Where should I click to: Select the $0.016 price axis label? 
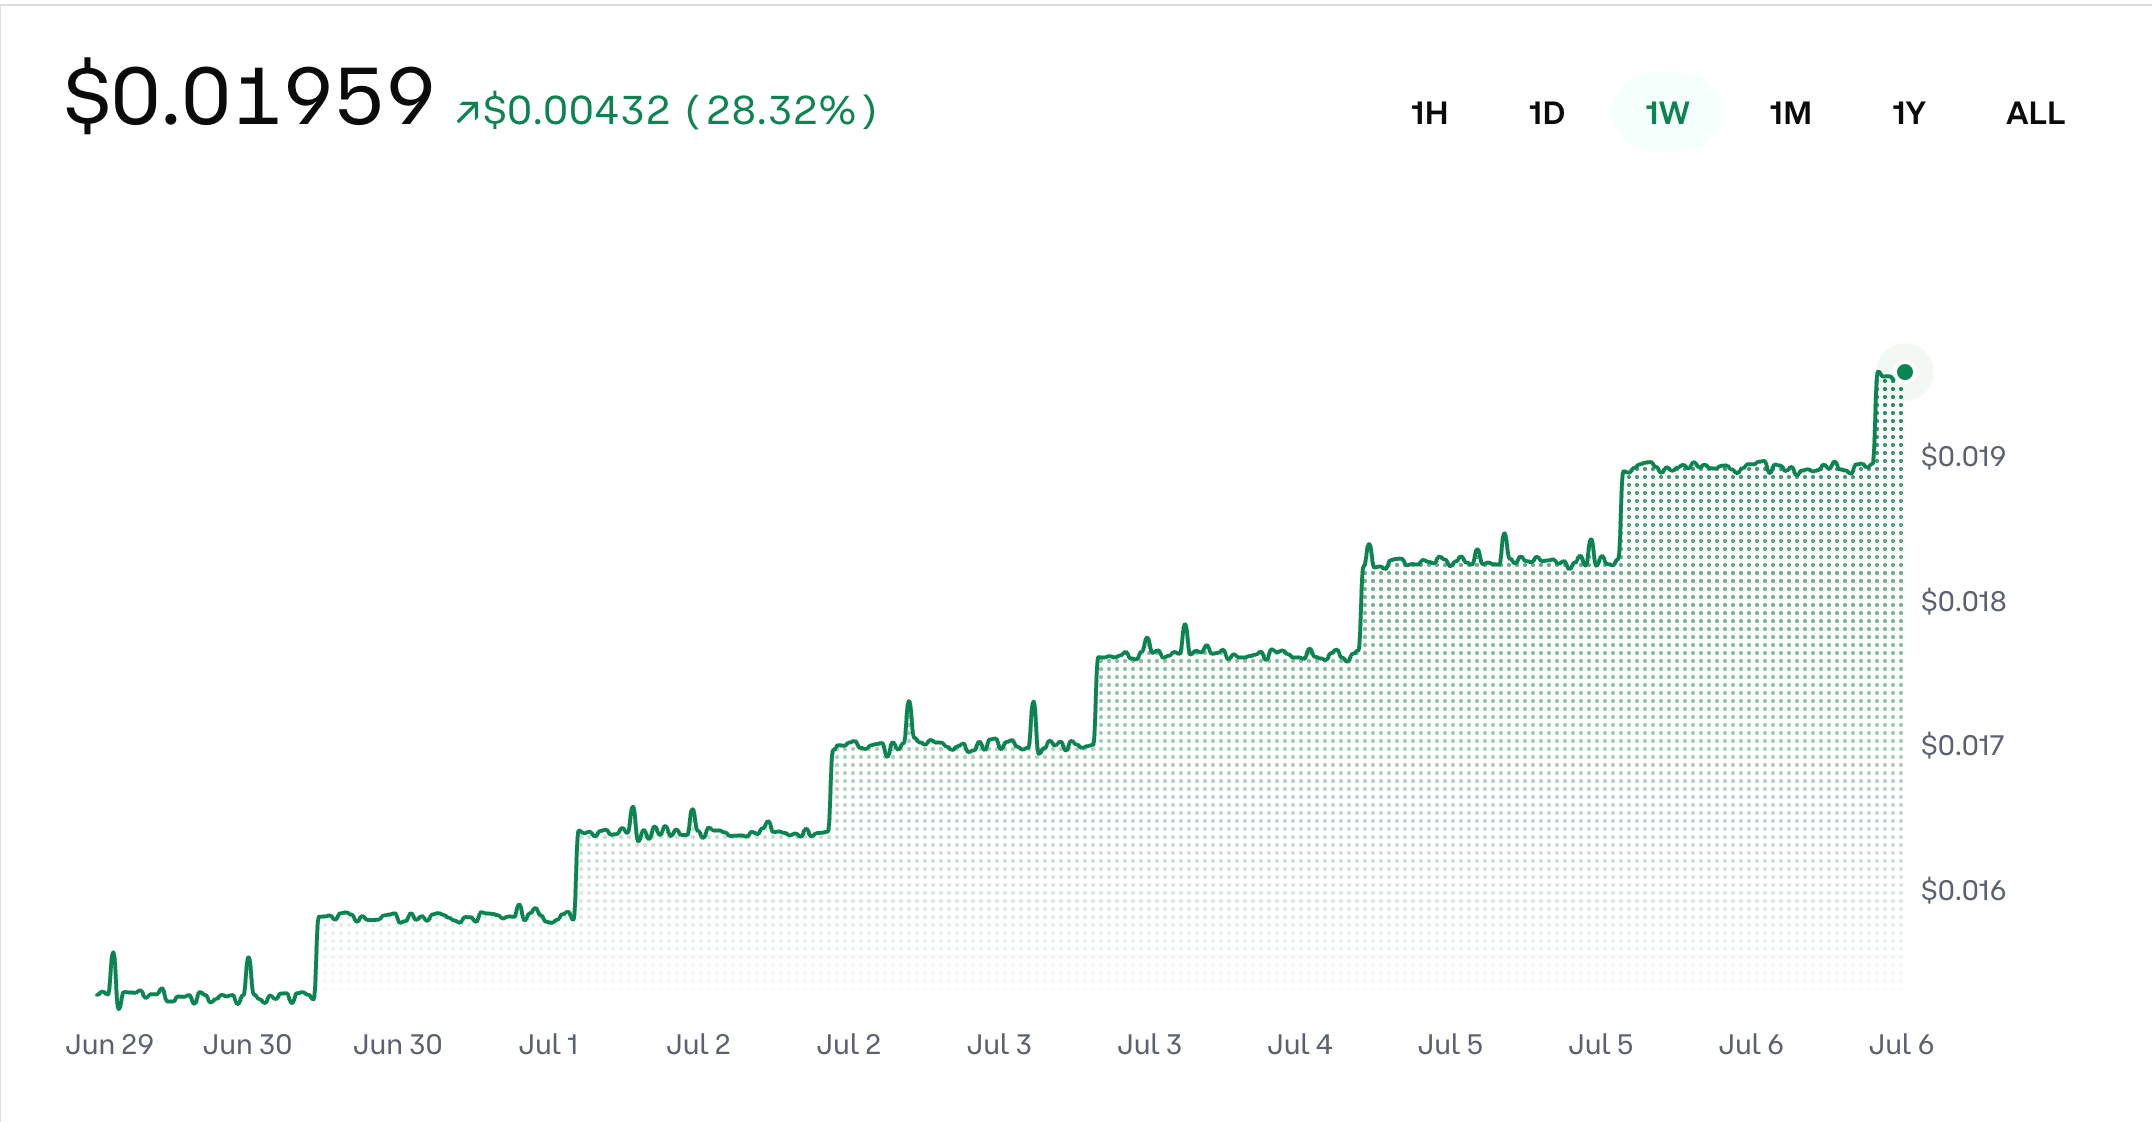(1963, 890)
